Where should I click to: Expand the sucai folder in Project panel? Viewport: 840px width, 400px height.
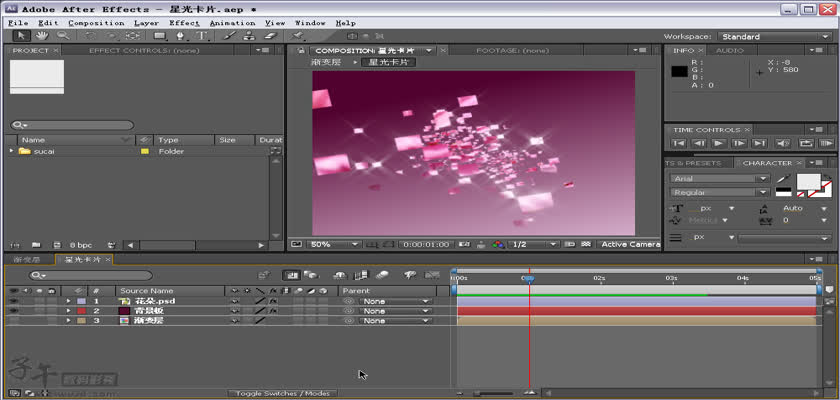click(x=12, y=151)
